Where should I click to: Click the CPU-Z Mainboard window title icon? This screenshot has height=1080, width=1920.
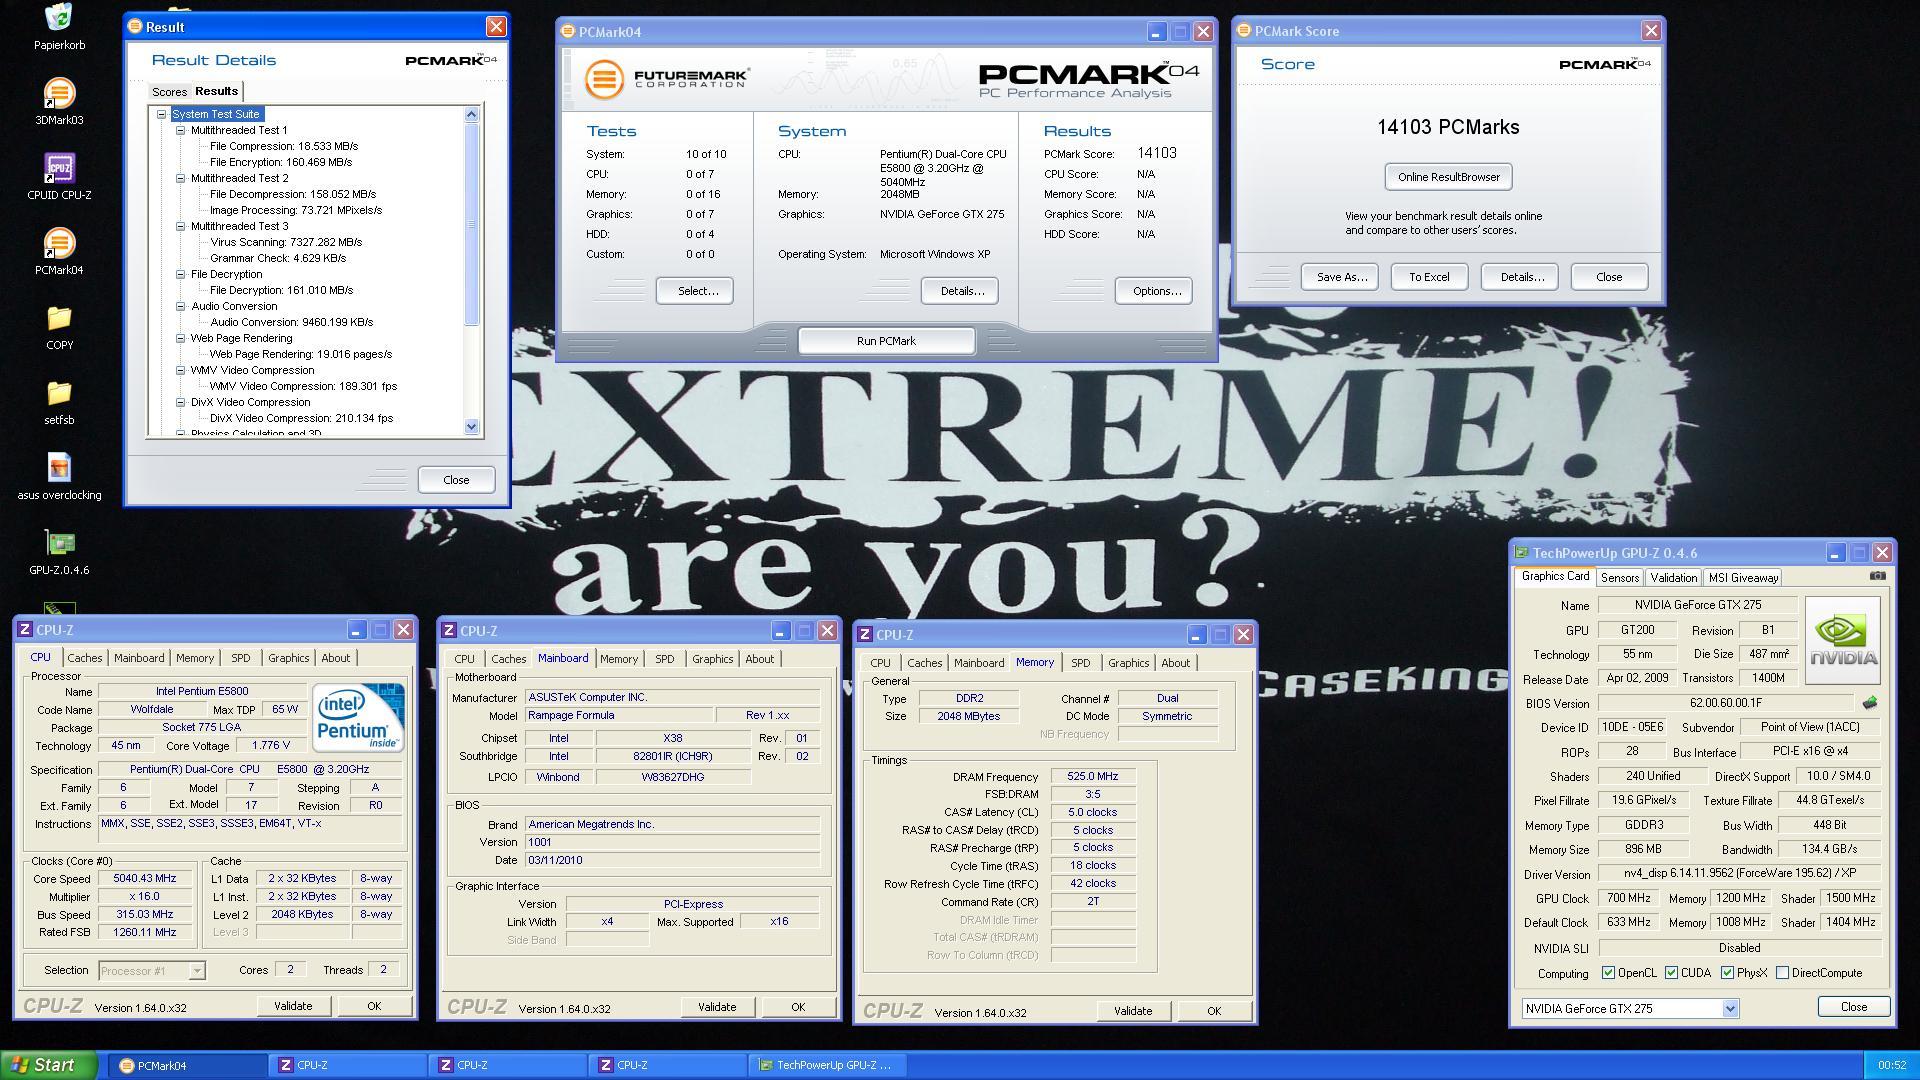(x=448, y=631)
